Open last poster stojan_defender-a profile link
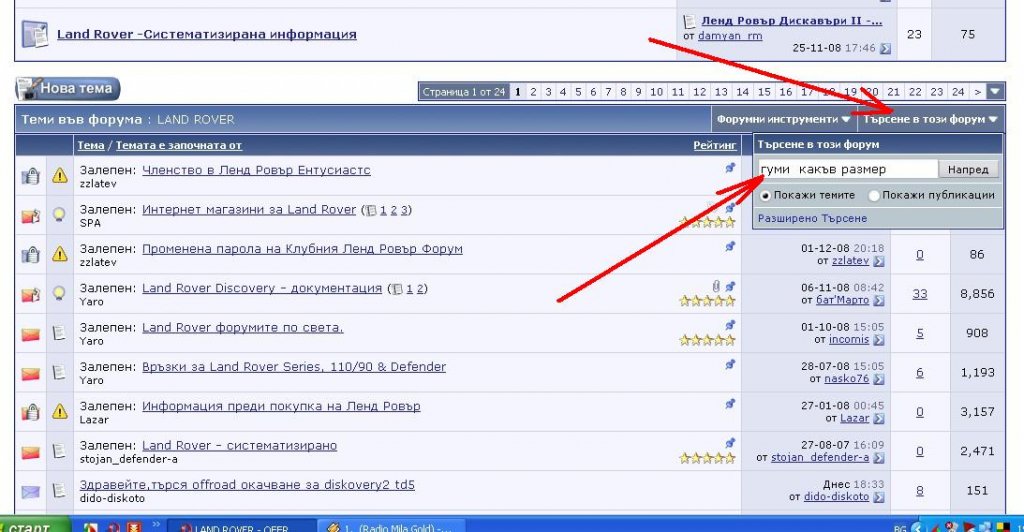Image resolution: width=1024 pixels, height=532 pixels. [820, 458]
